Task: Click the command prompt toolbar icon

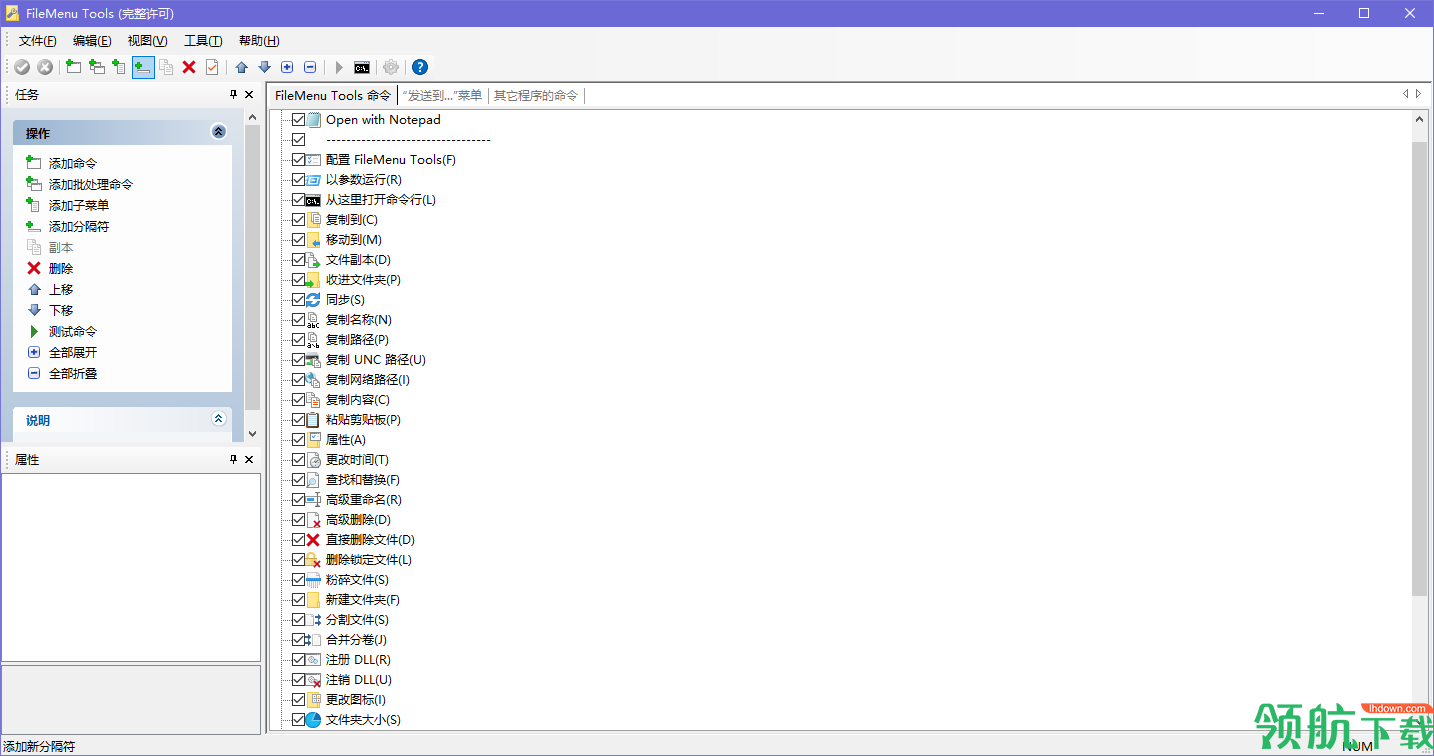Action: 362,67
